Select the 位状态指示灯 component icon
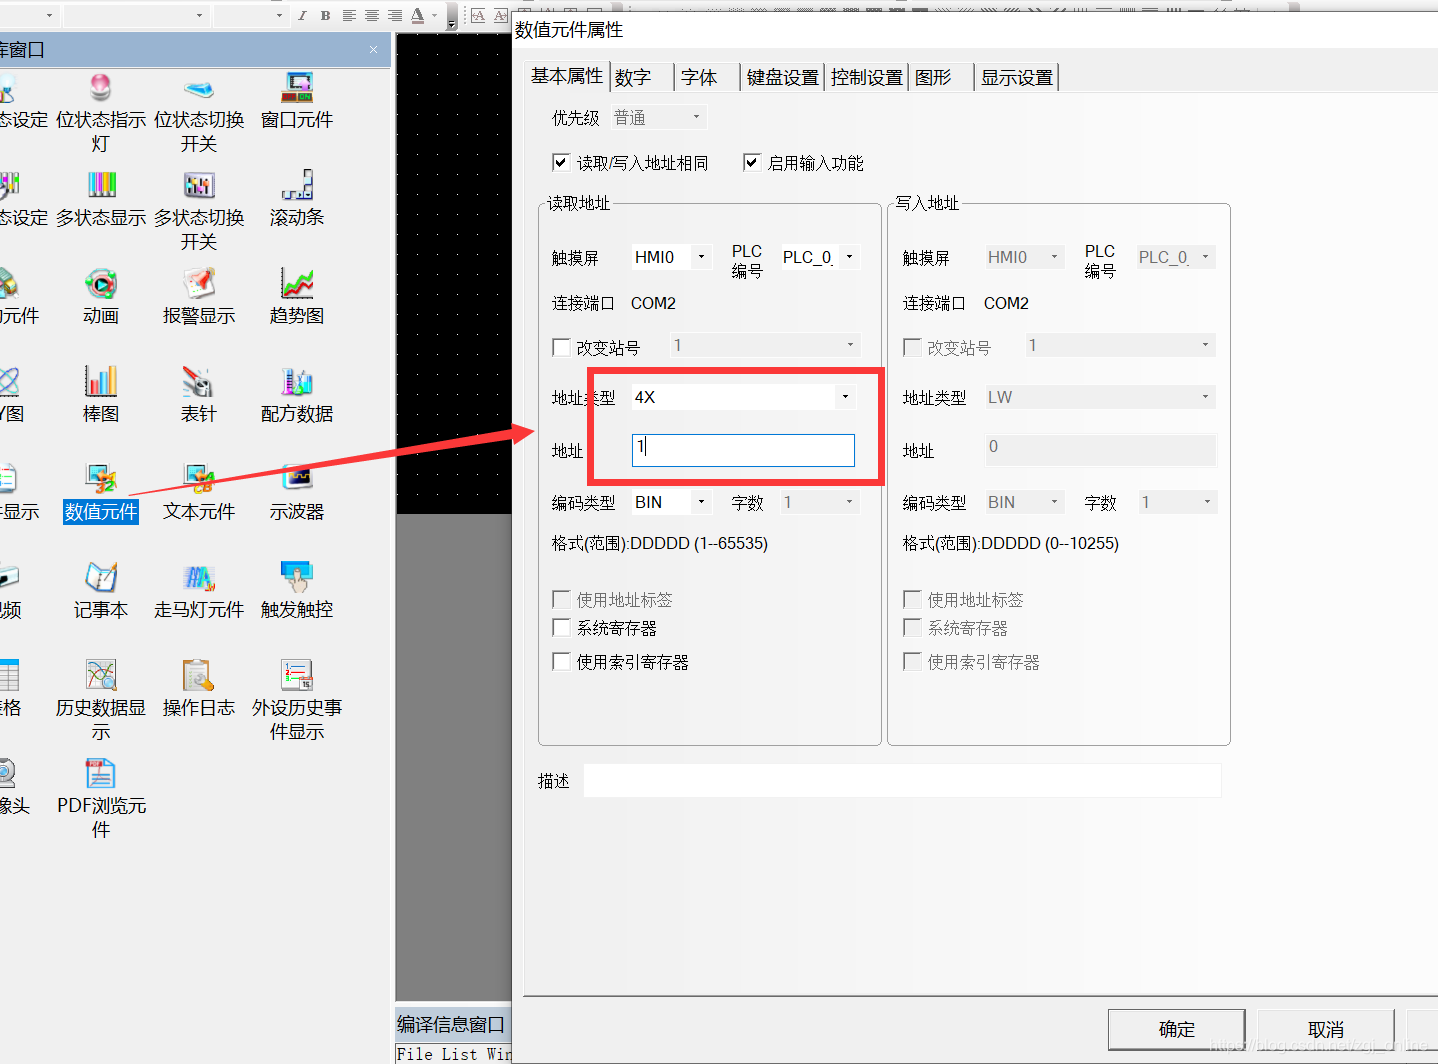Viewport: 1438px width, 1064px height. [x=101, y=88]
